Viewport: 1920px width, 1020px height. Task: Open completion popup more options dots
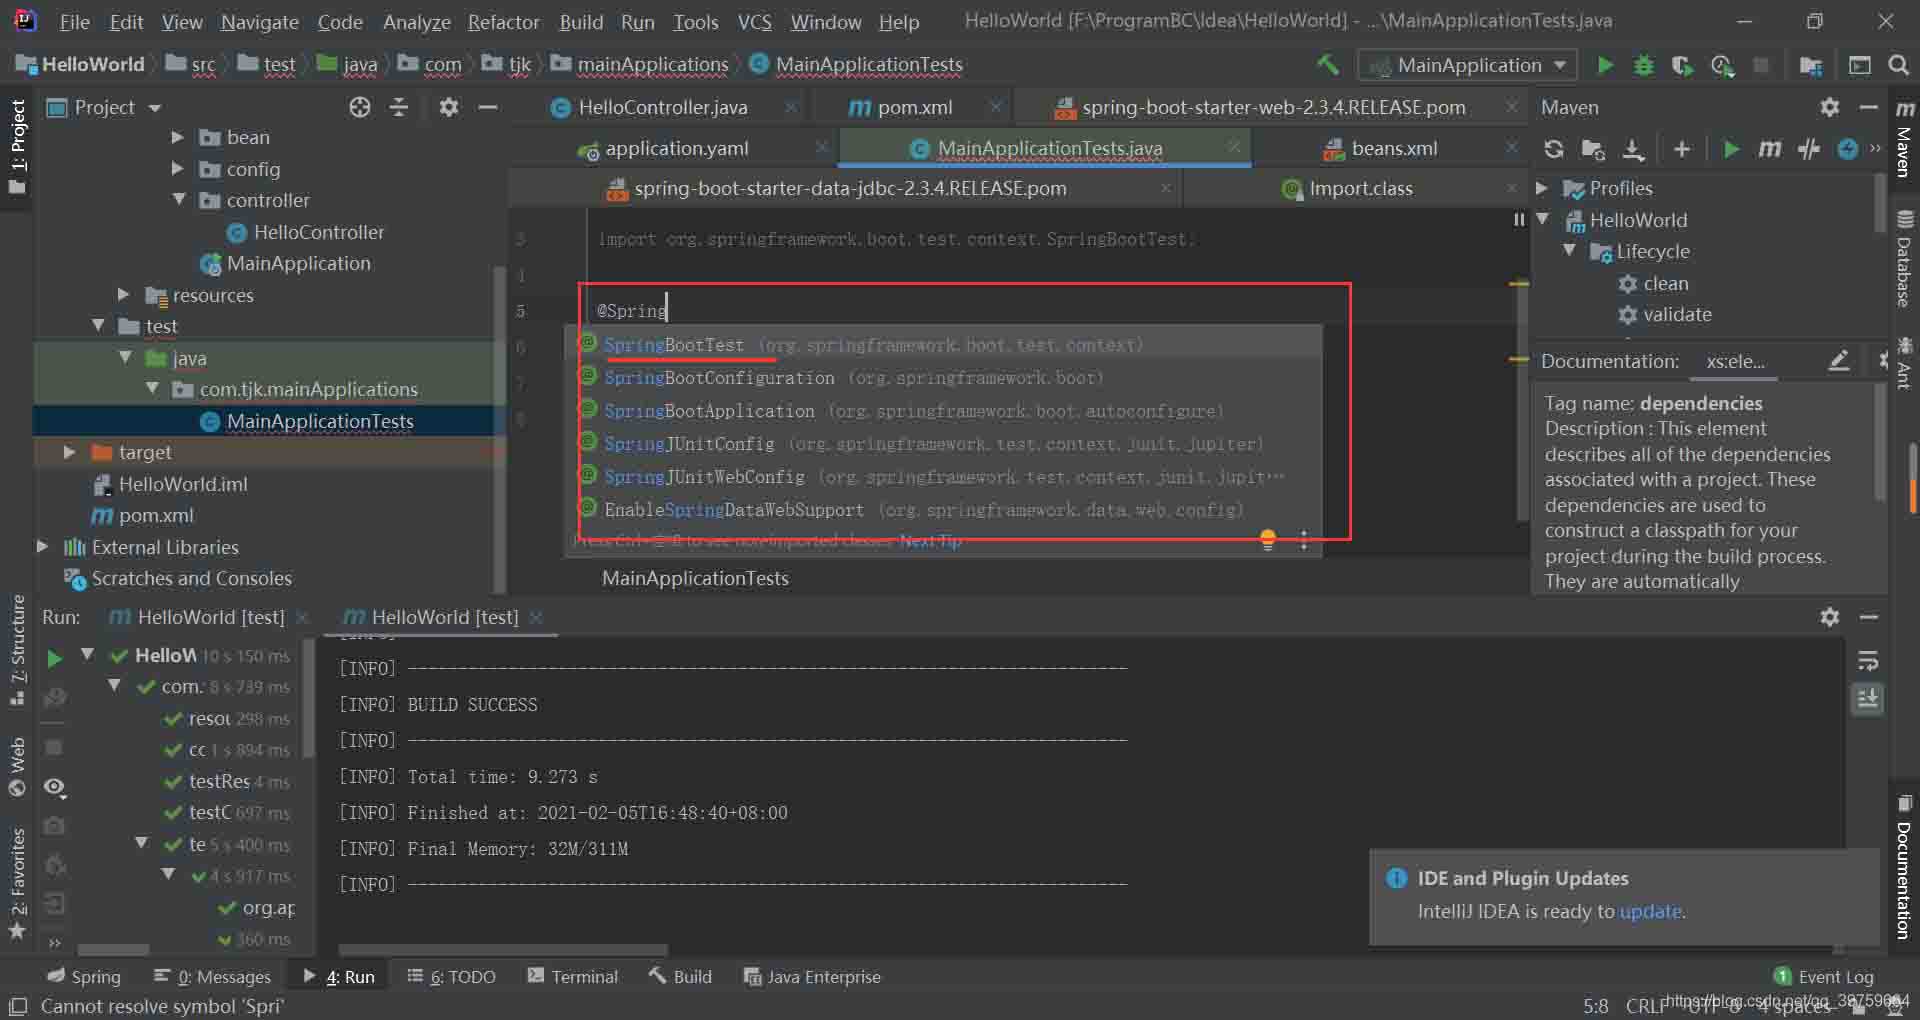click(x=1304, y=541)
